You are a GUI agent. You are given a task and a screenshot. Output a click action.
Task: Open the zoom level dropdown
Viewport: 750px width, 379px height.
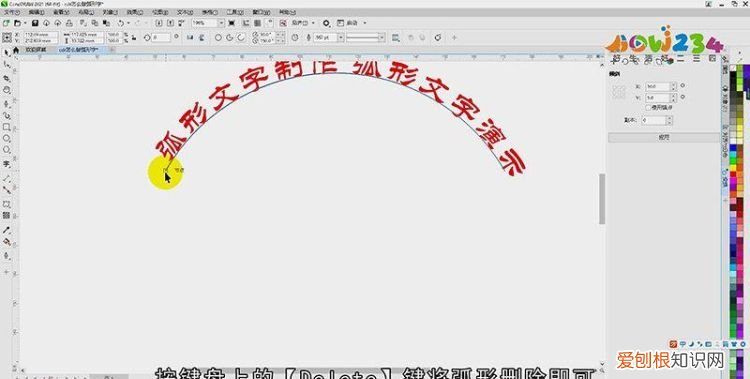point(221,23)
